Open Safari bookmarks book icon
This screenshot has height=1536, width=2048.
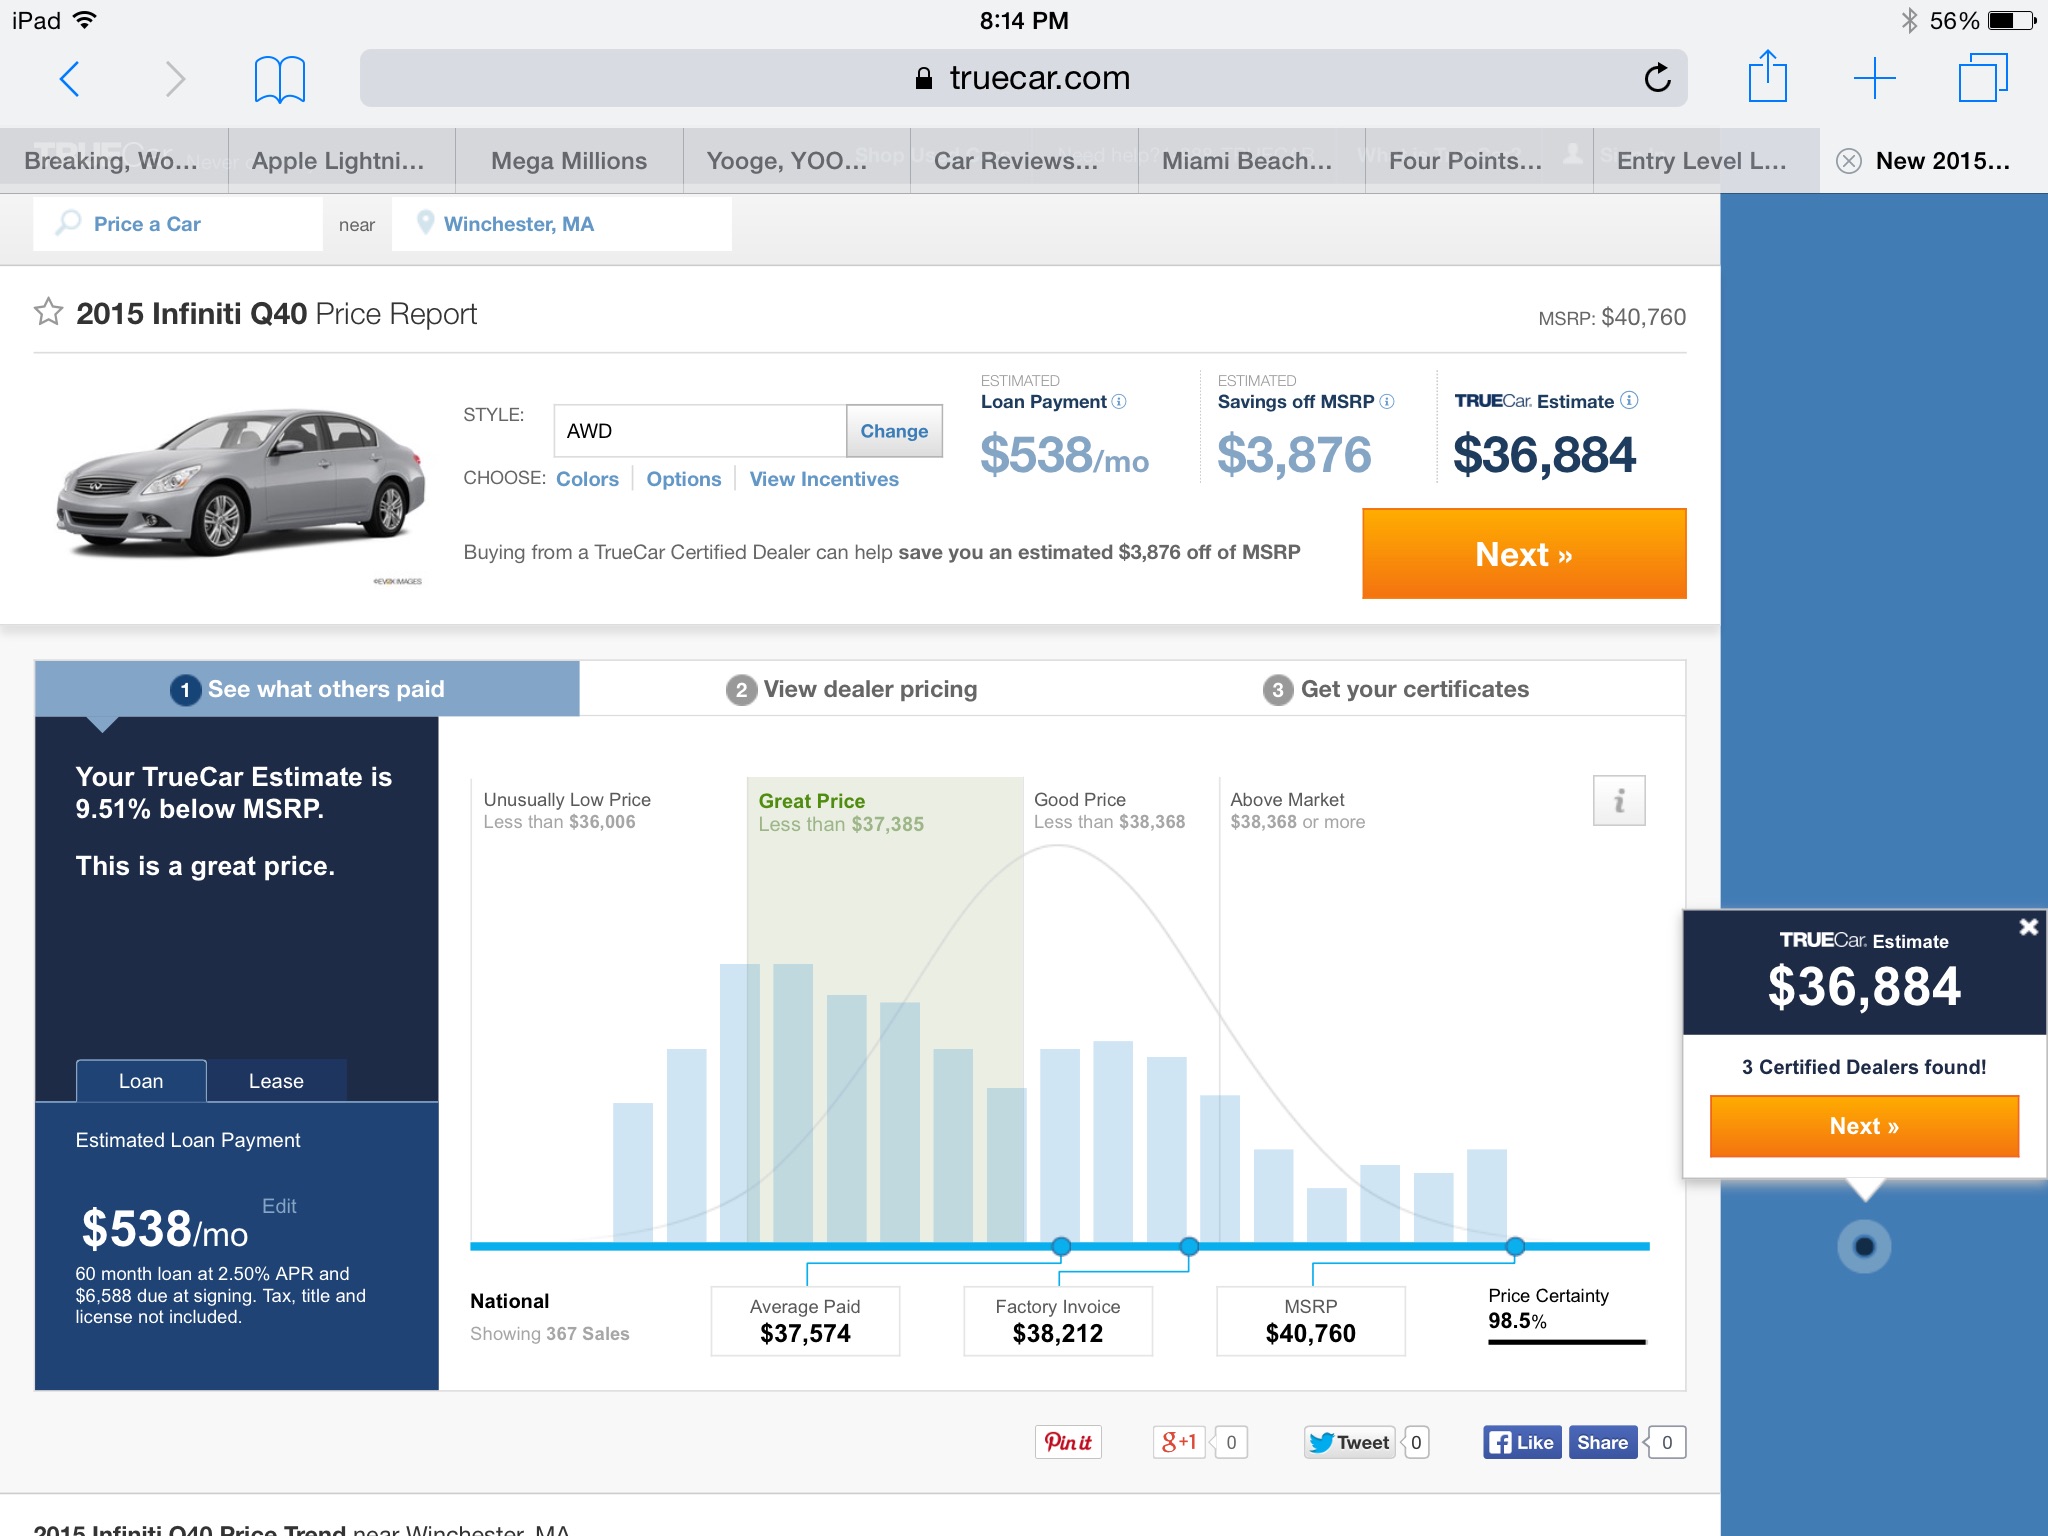pyautogui.click(x=279, y=79)
